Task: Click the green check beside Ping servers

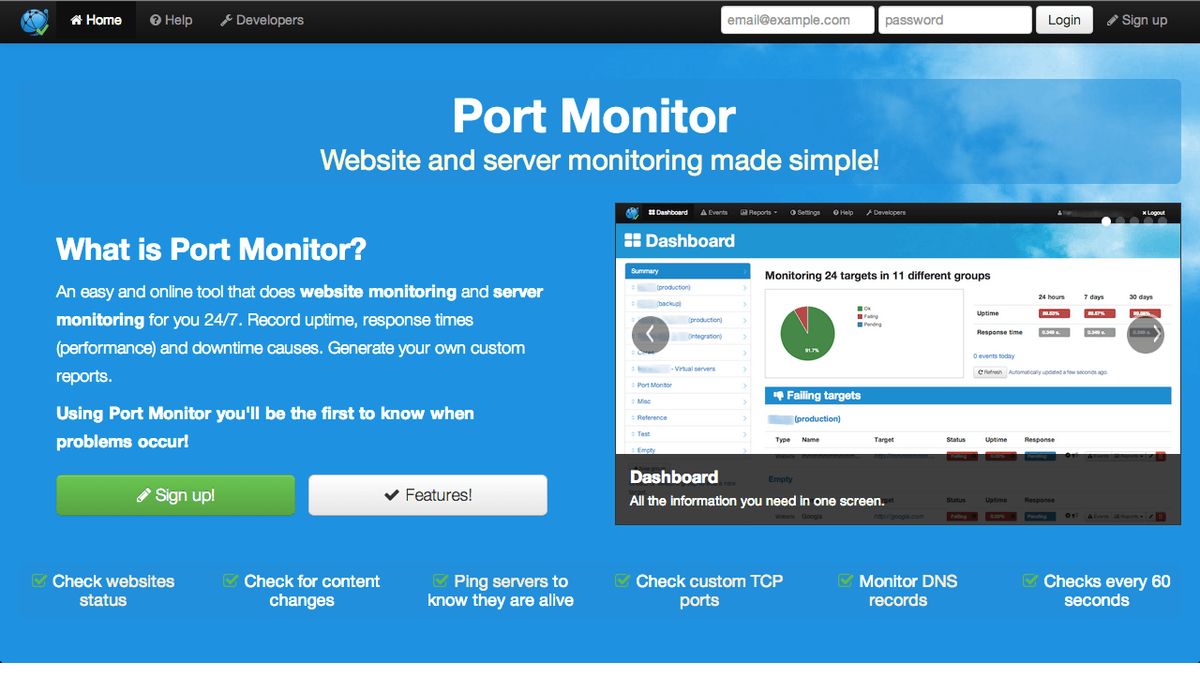Action: click(x=439, y=580)
